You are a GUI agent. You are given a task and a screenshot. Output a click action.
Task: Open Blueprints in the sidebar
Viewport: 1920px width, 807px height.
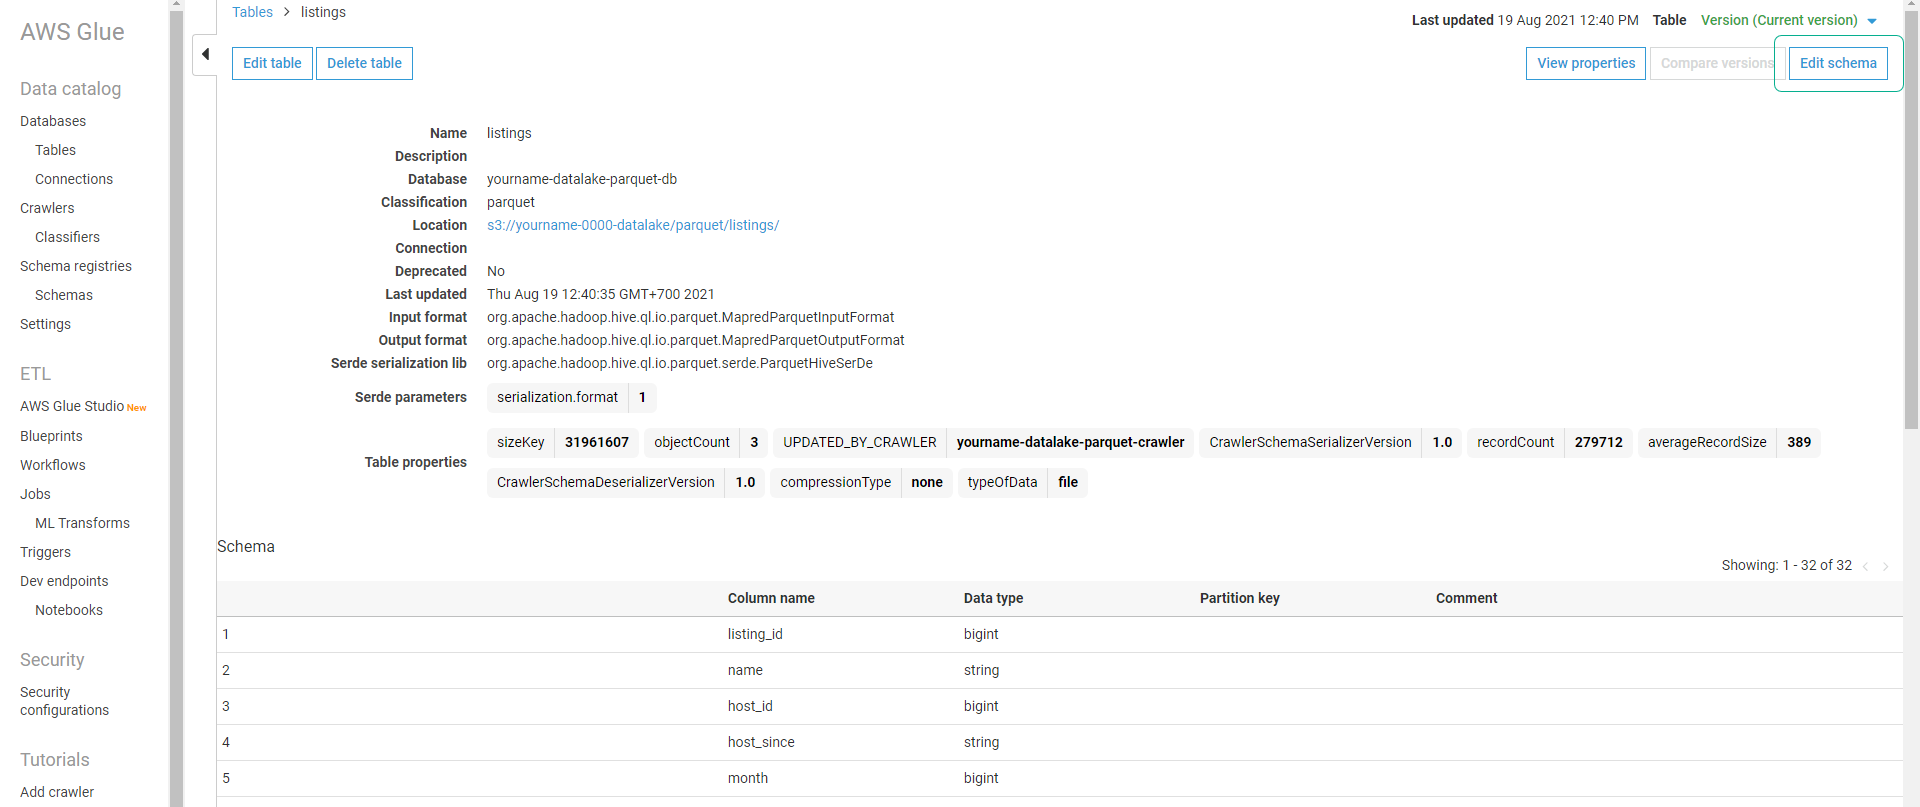coord(51,436)
